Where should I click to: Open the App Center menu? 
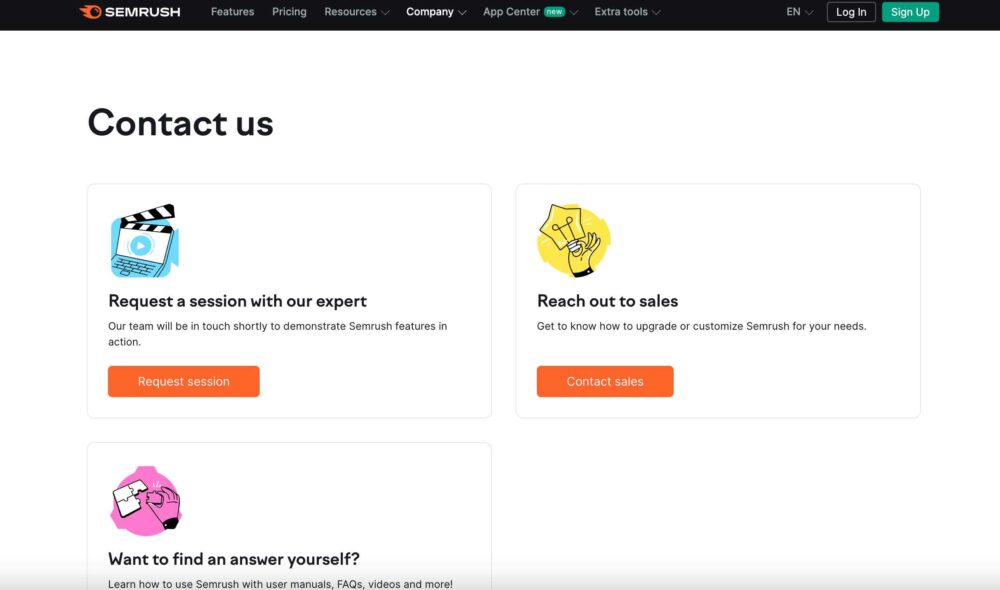(x=511, y=12)
